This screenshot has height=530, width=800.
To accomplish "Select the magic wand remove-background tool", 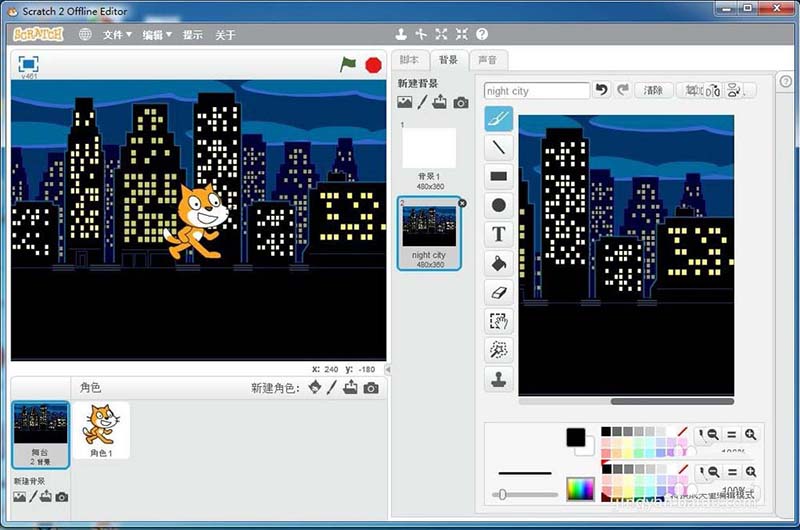I will click(498, 350).
